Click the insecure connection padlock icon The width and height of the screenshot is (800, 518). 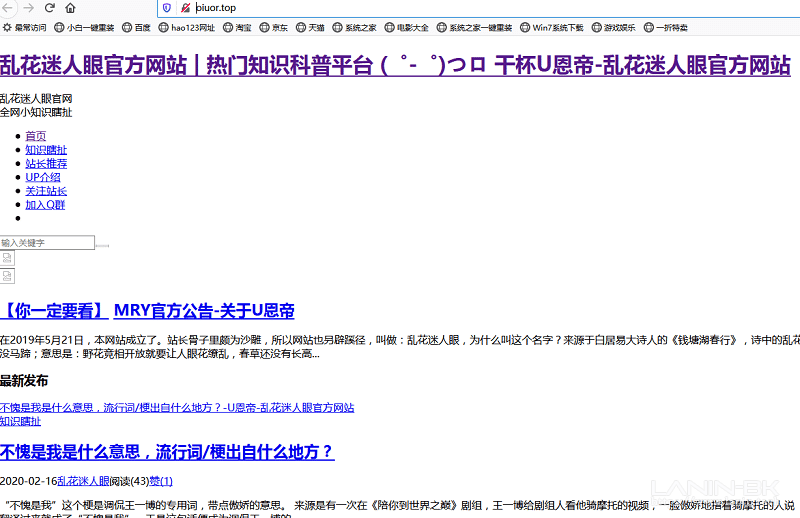185,8
